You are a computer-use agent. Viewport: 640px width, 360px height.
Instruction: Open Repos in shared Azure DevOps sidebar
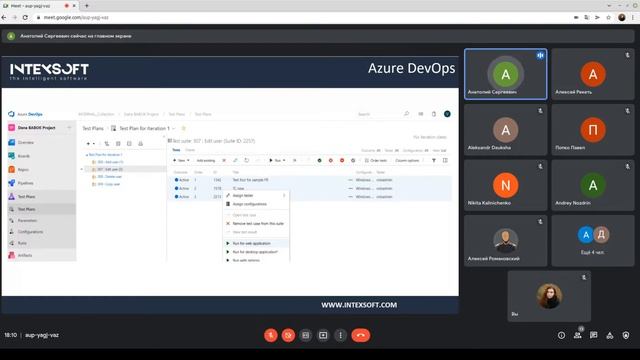tap(23, 169)
